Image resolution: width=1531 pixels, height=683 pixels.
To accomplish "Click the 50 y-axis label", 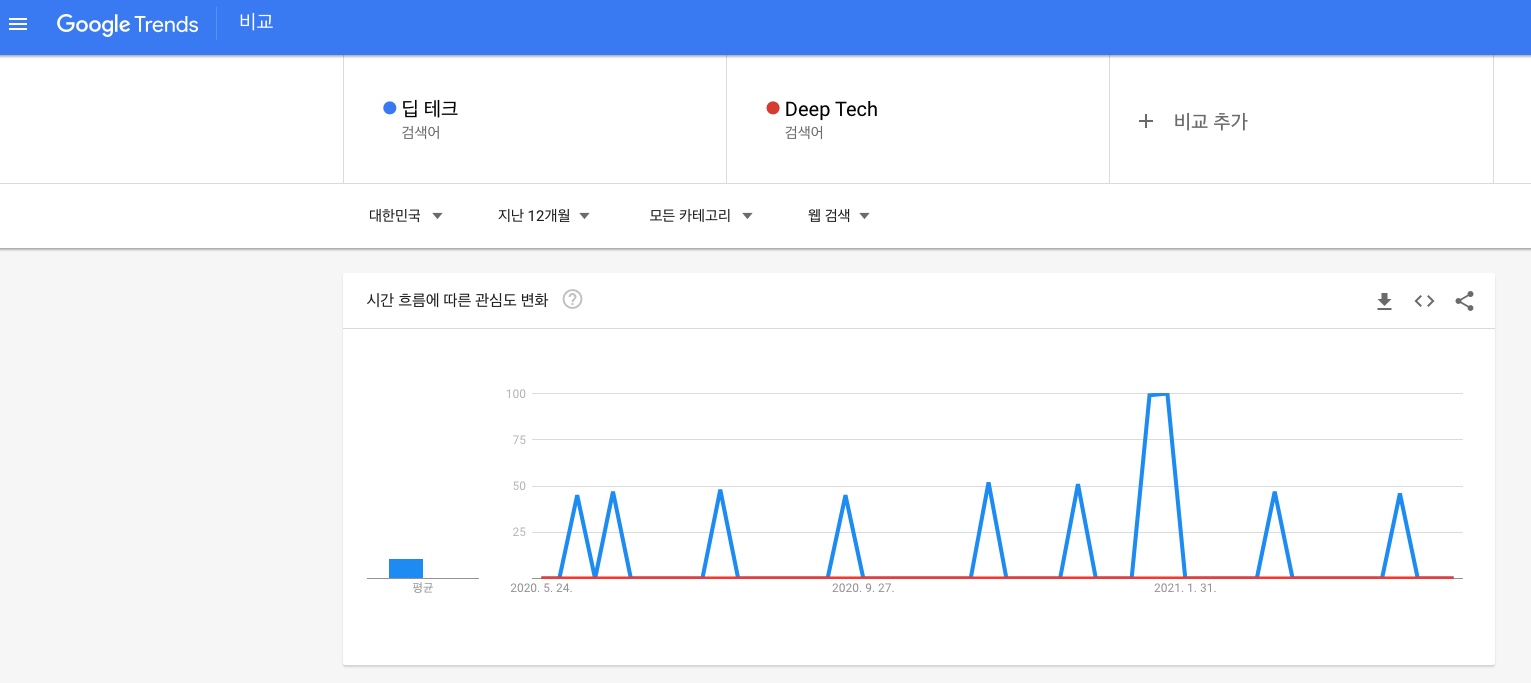I will click(519, 485).
